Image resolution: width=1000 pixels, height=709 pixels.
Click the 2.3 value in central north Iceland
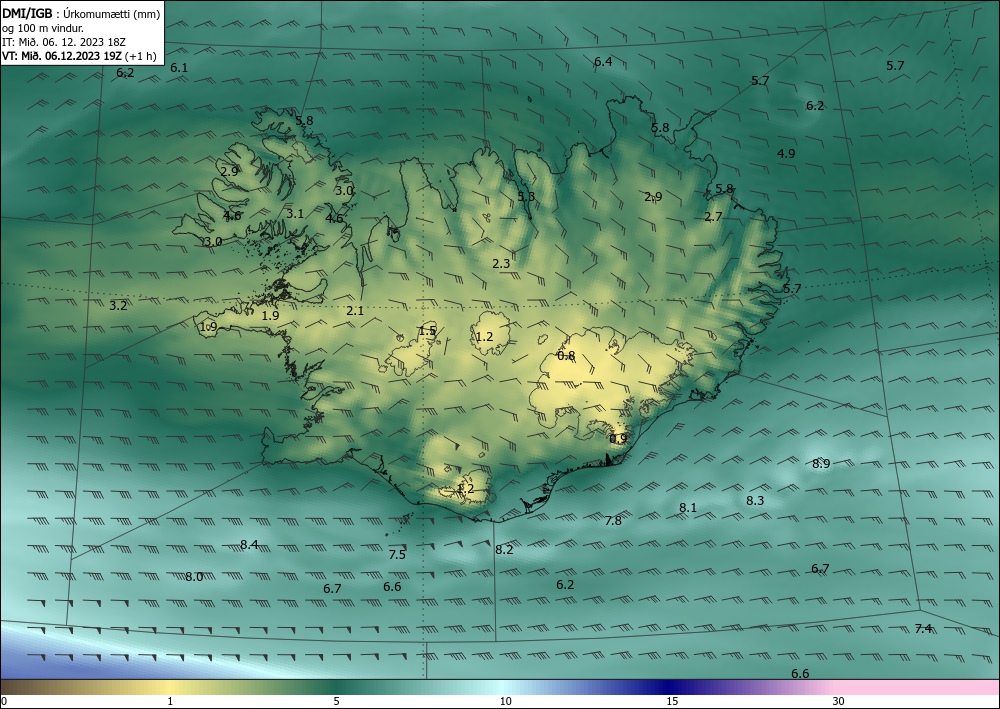(x=501, y=263)
